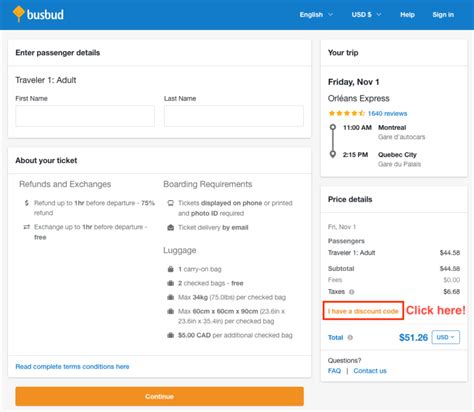The width and height of the screenshot is (474, 412).
Task: Click the ticket delivery email icon
Action: point(171,228)
